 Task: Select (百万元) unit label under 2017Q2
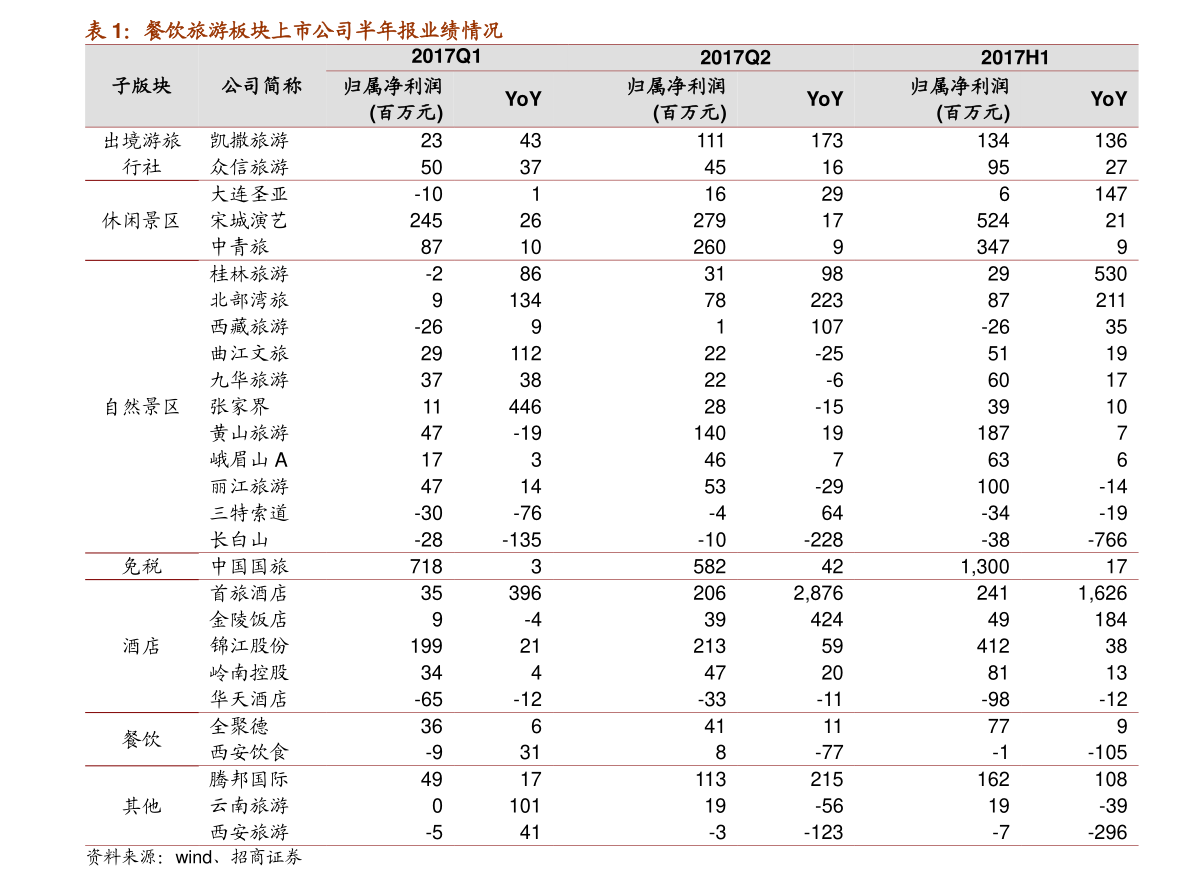(x=689, y=113)
